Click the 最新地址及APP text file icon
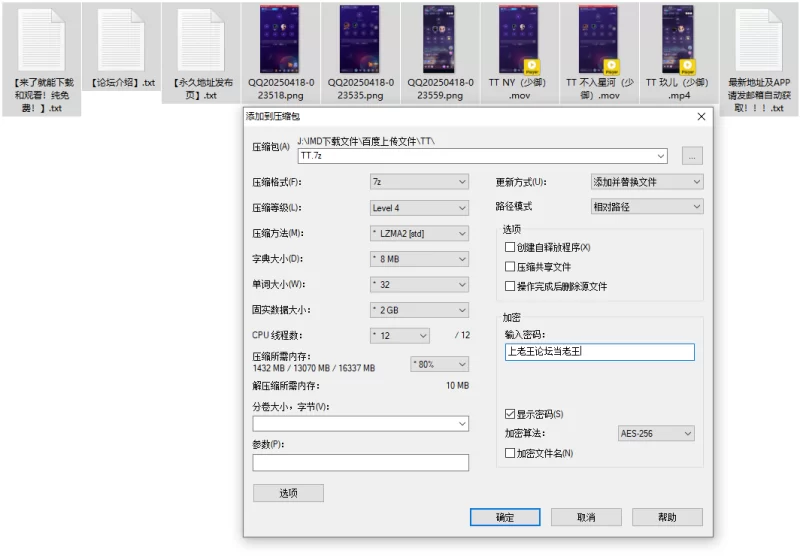Image resolution: width=800 pixels, height=560 pixels. 759,40
